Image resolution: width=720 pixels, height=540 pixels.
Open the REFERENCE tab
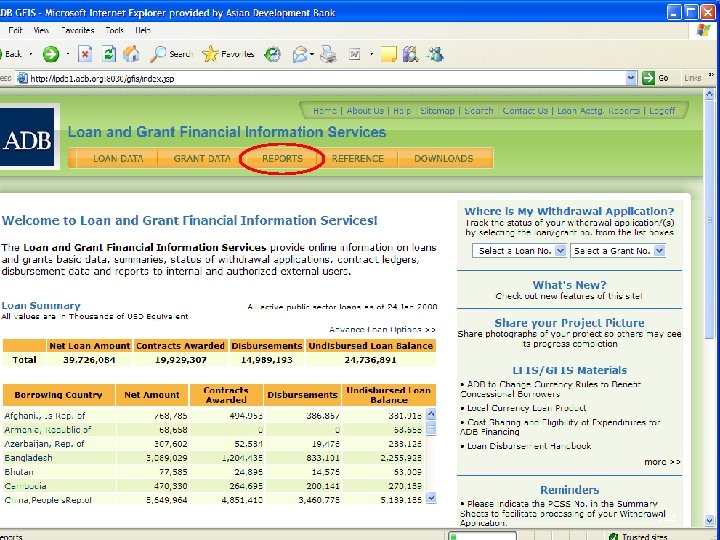(x=358, y=158)
